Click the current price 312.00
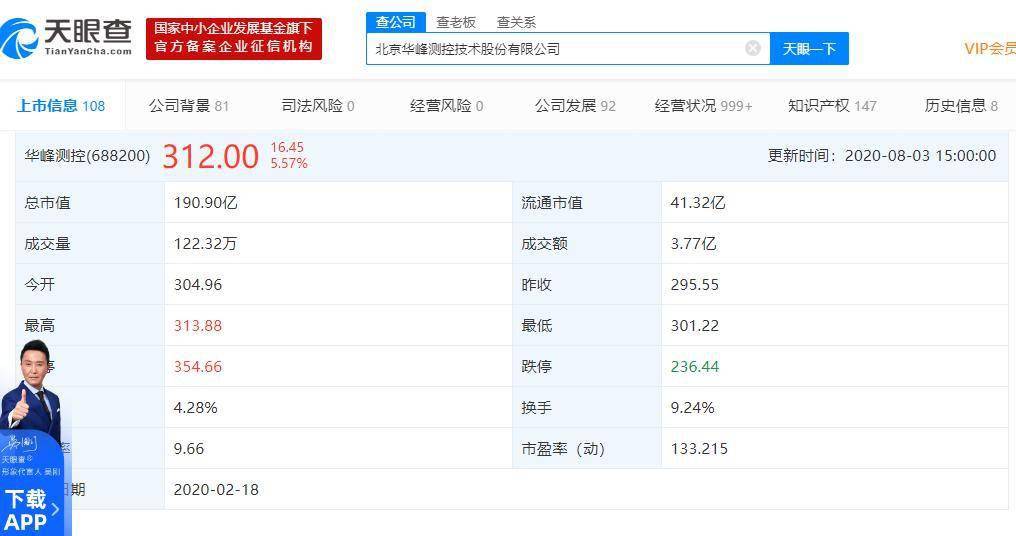The height and width of the screenshot is (536, 1016). click(x=211, y=156)
